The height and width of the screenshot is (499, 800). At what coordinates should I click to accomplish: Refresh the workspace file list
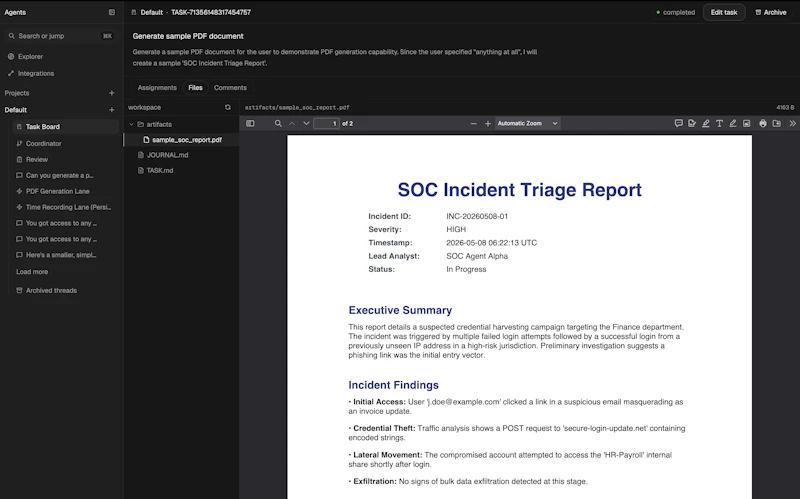point(228,107)
